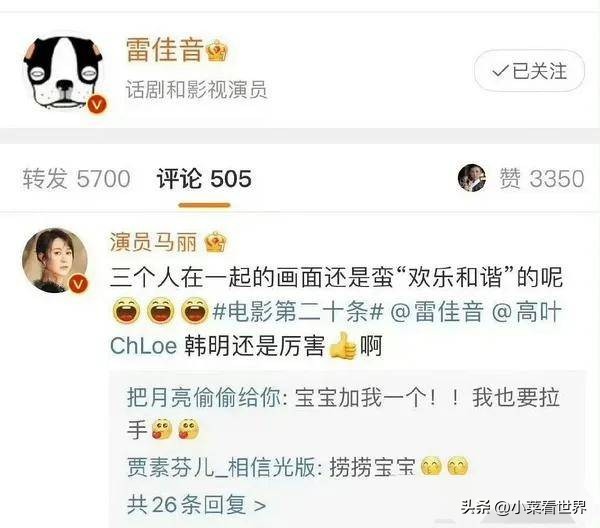Tap the thumbs-up emoji after 厉害
600x528 pixels.
click(x=342, y=345)
